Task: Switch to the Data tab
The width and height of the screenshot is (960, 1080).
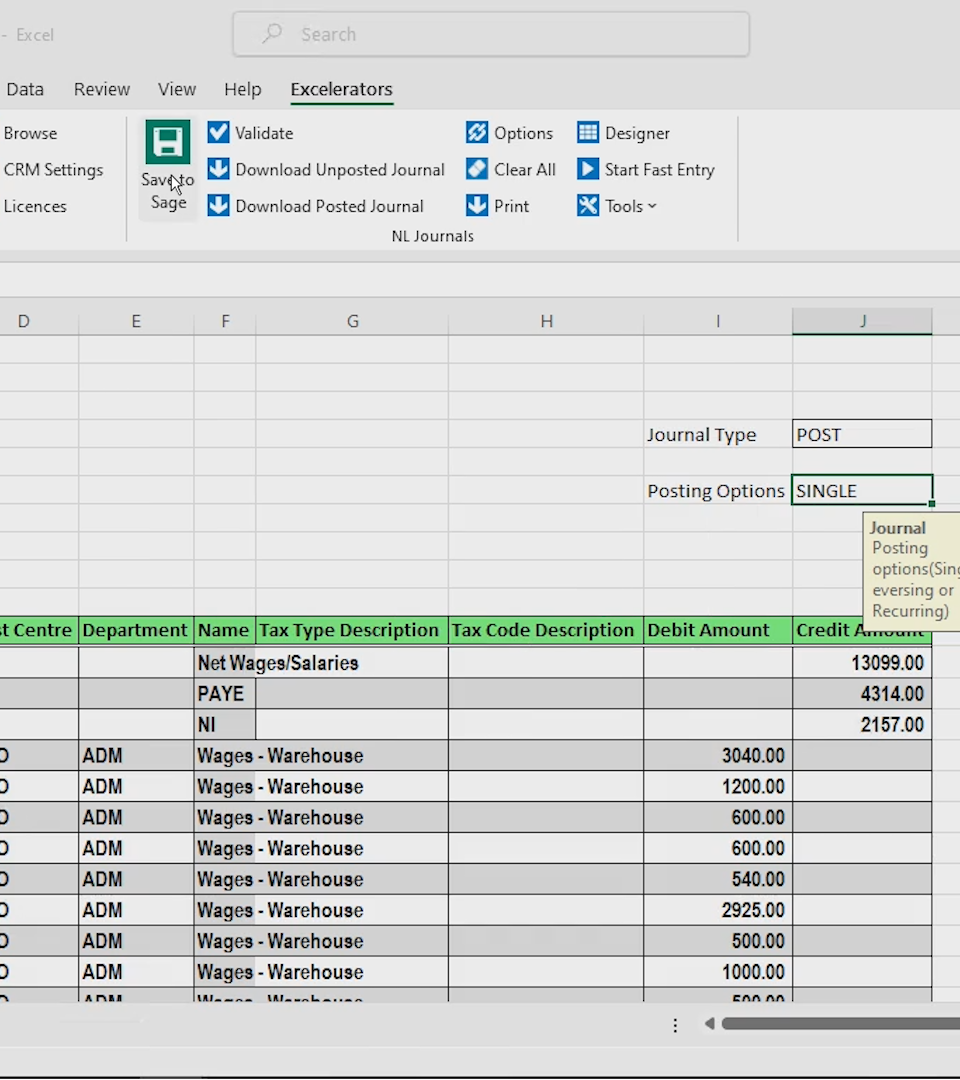Action: point(25,89)
